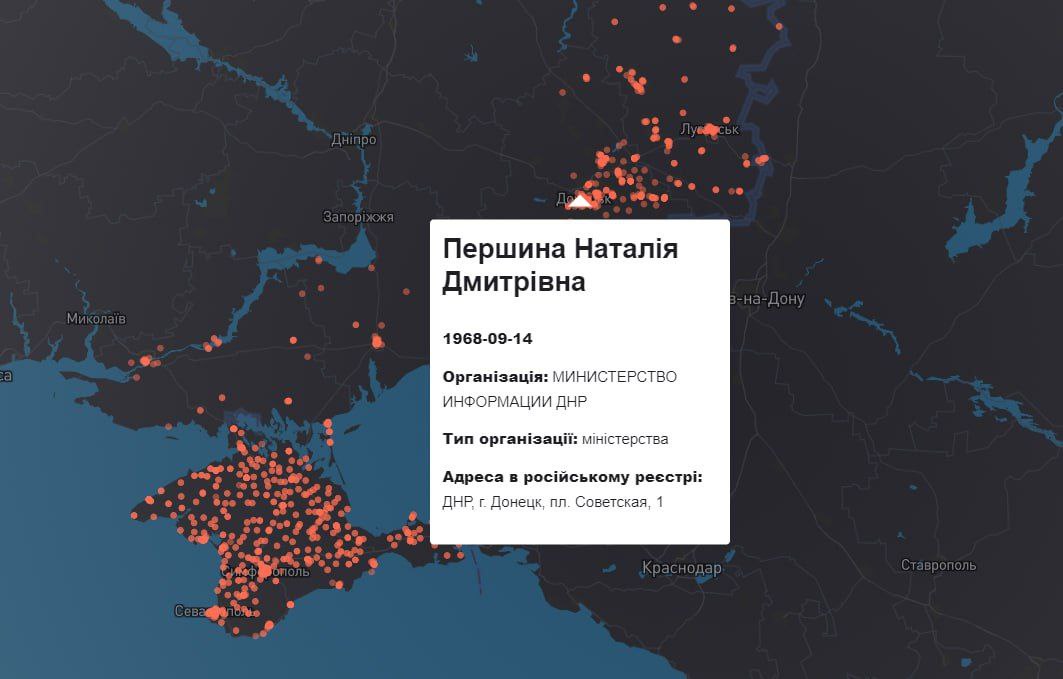The width and height of the screenshot is (1063, 679).
Task: Select the marker on the Сімферополь label
Action: (263, 570)
